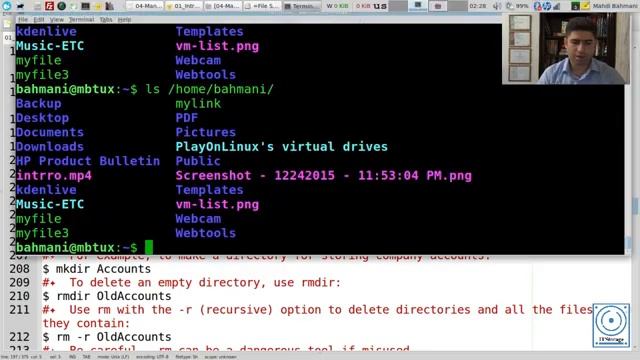The image size is (640, 360).
Task: Click the webcam video overlay
Action: tap(566, 48)
